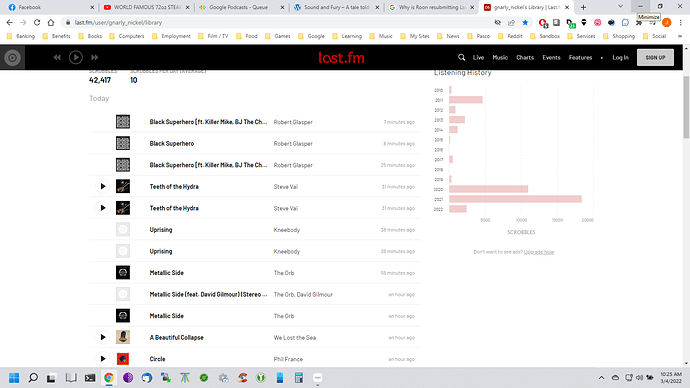
Task: Open the Features menu item
Action: [580, 57]
